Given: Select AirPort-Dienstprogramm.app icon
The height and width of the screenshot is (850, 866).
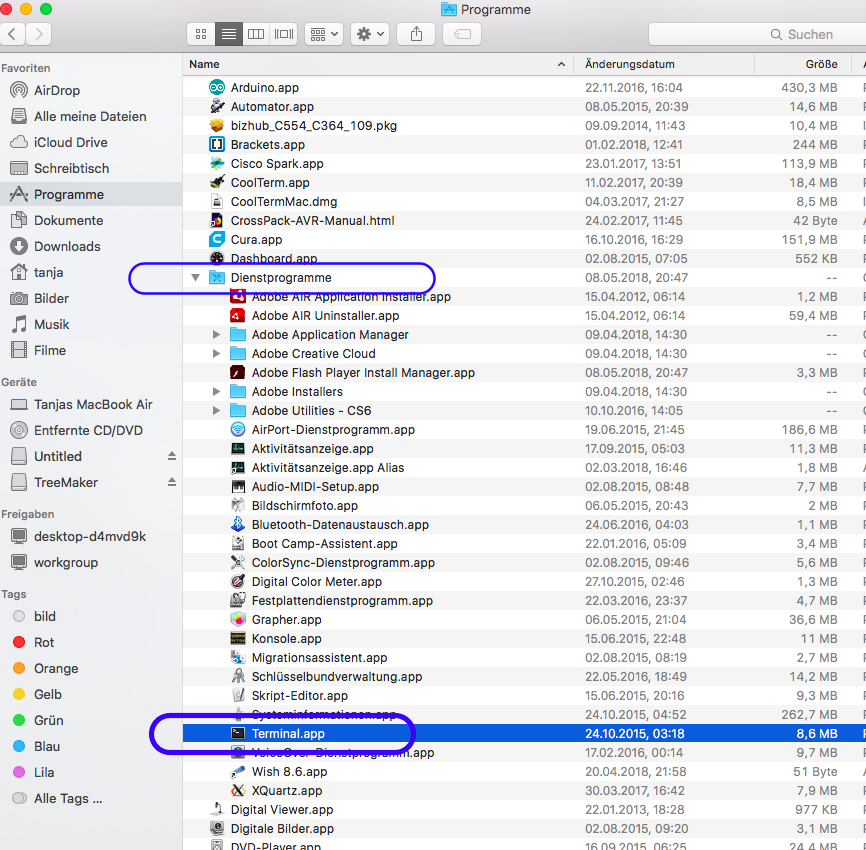Looking at the screenshot, I should click(x=238, y=429).
